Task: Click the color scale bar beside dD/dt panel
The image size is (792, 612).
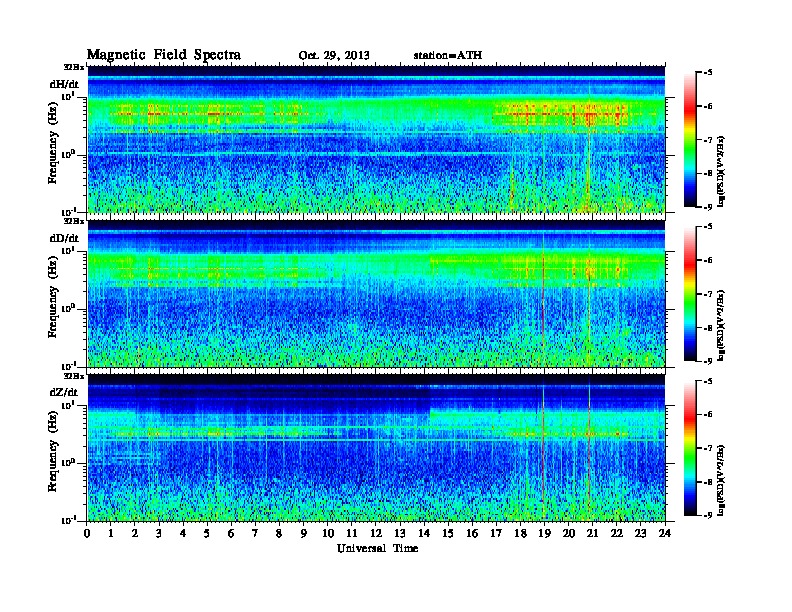Action: [690, 294]
